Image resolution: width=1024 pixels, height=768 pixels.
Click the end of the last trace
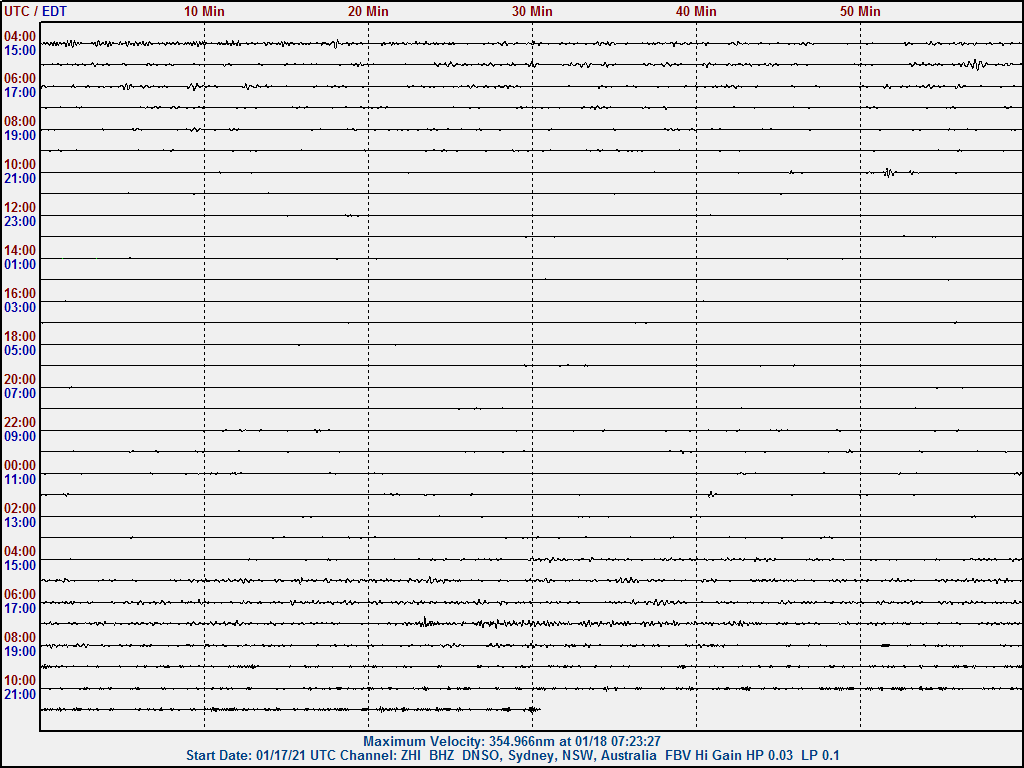[x=538, y=709]
